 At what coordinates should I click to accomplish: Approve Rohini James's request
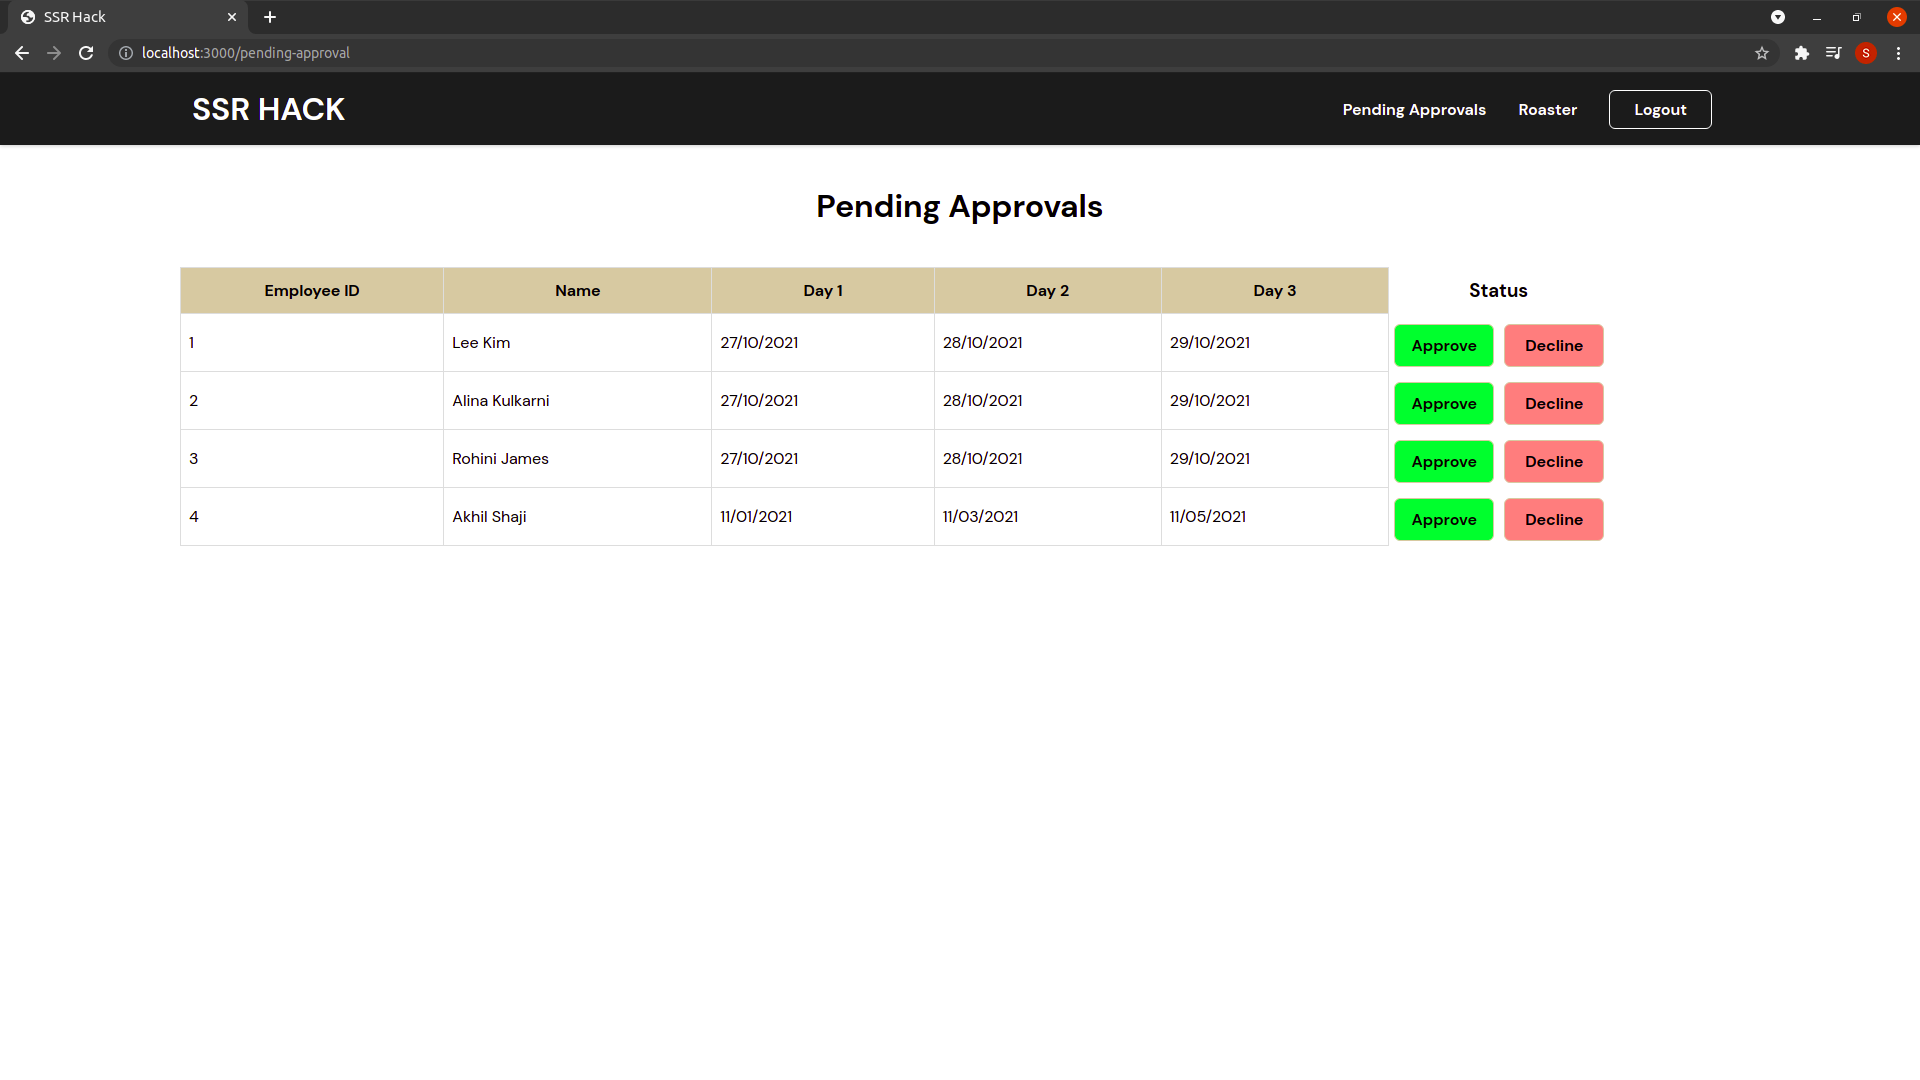click(1443, 462)
